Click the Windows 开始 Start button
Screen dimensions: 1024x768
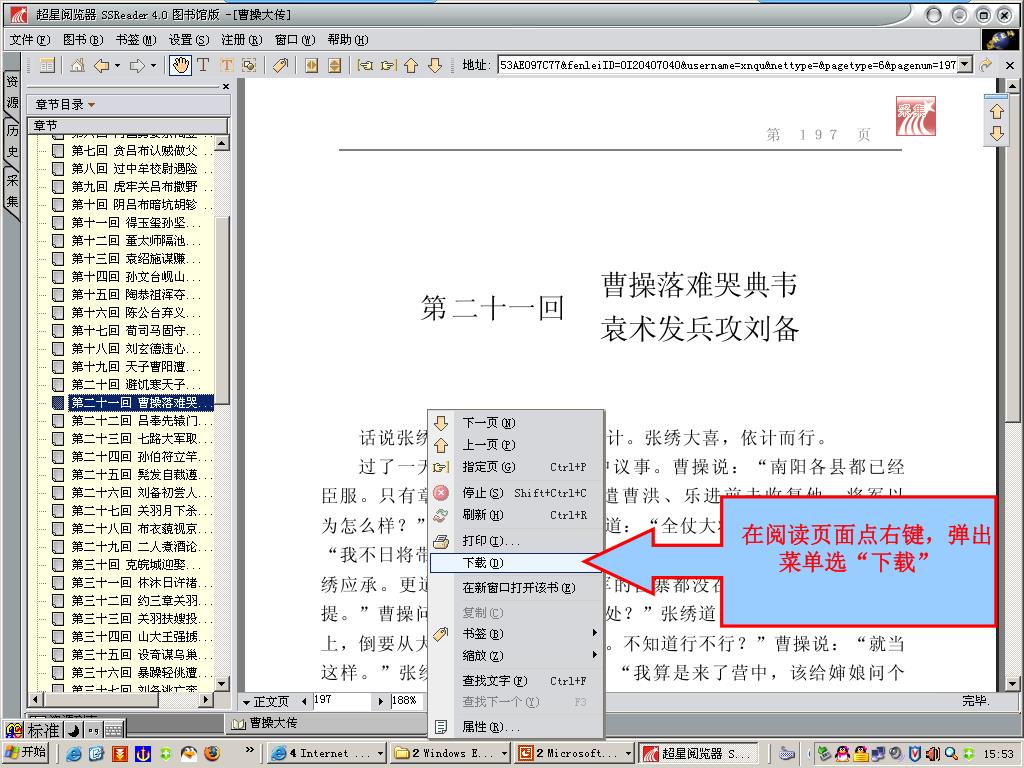(x=26, y=753)
